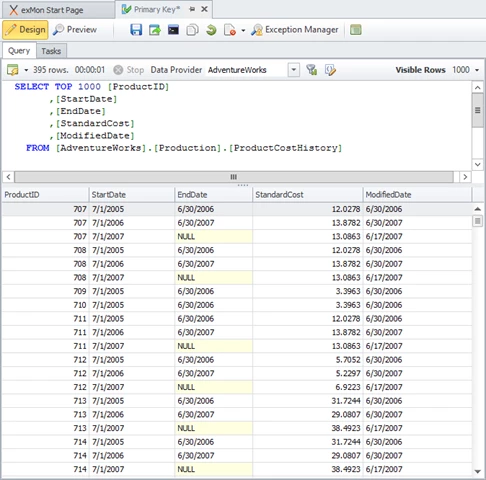Image resolution: width=486 pixels, height=480 pixels.
Task: Click the StandardCost column header
Action: [307, 195]
